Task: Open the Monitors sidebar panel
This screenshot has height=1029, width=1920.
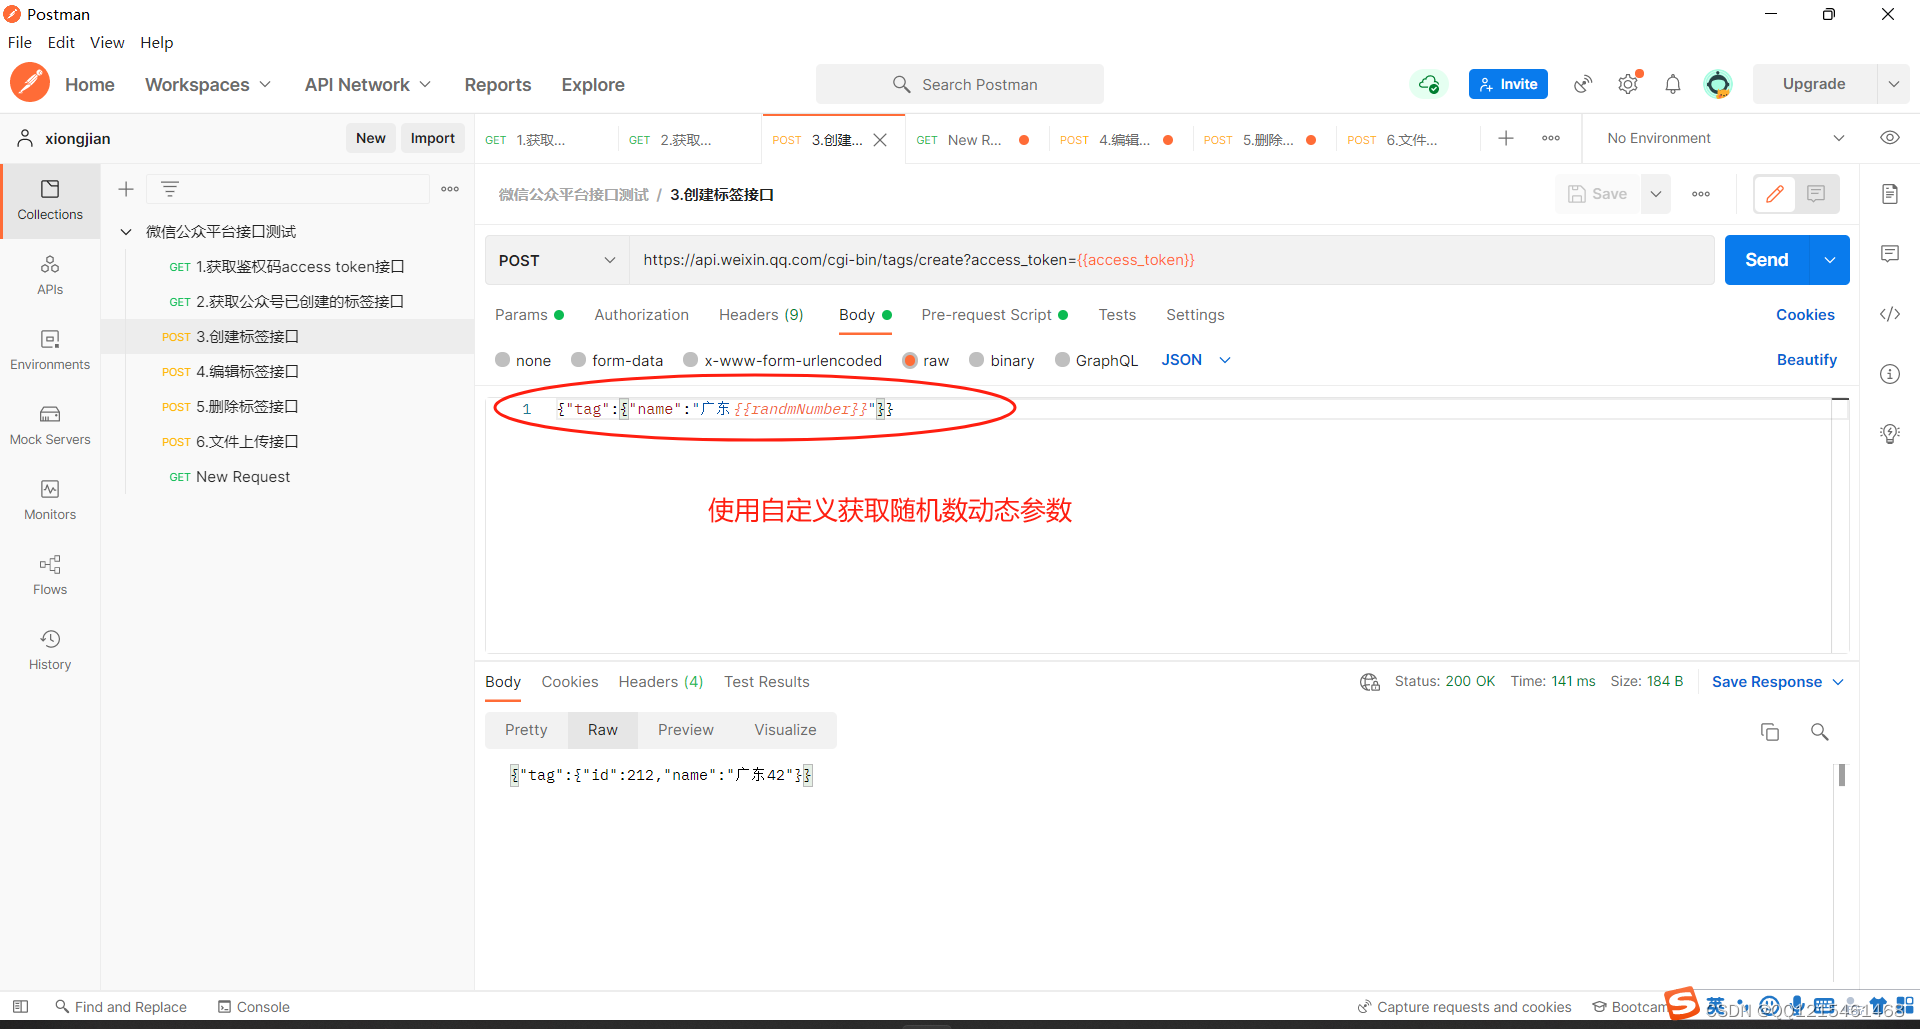Action: tap(50, 500)
